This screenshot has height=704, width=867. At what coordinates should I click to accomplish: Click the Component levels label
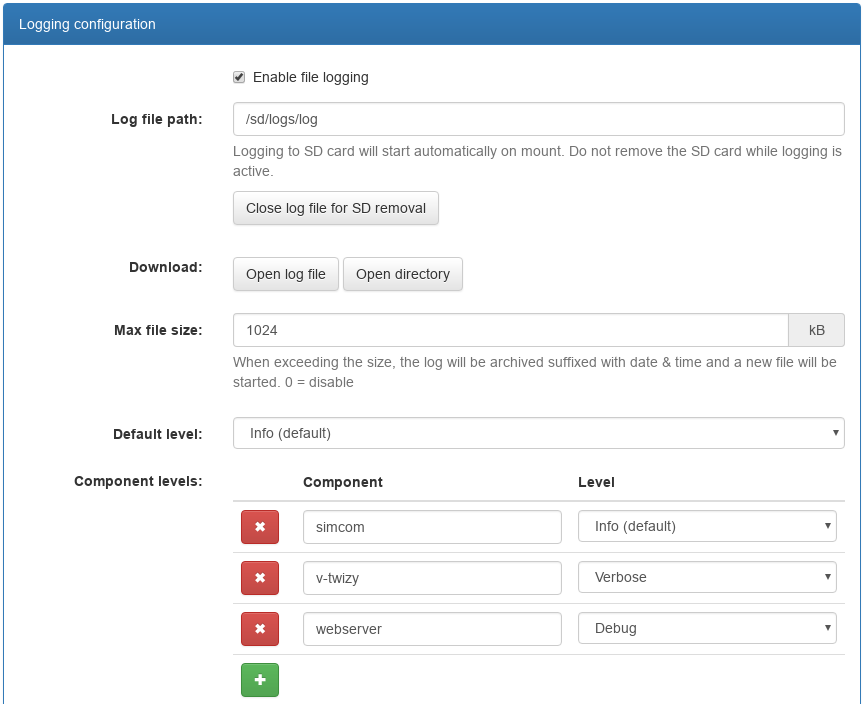(x=138, y=481)
